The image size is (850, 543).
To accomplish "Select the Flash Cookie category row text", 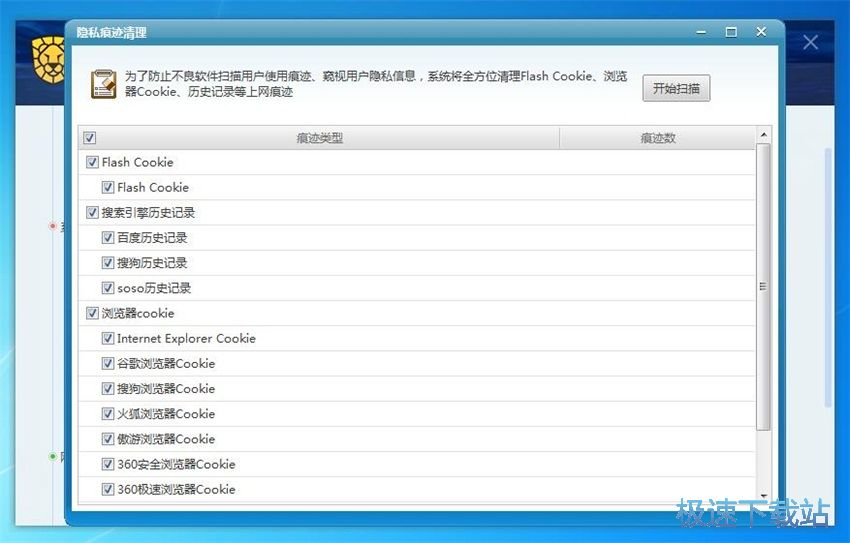I will (138, 162).
